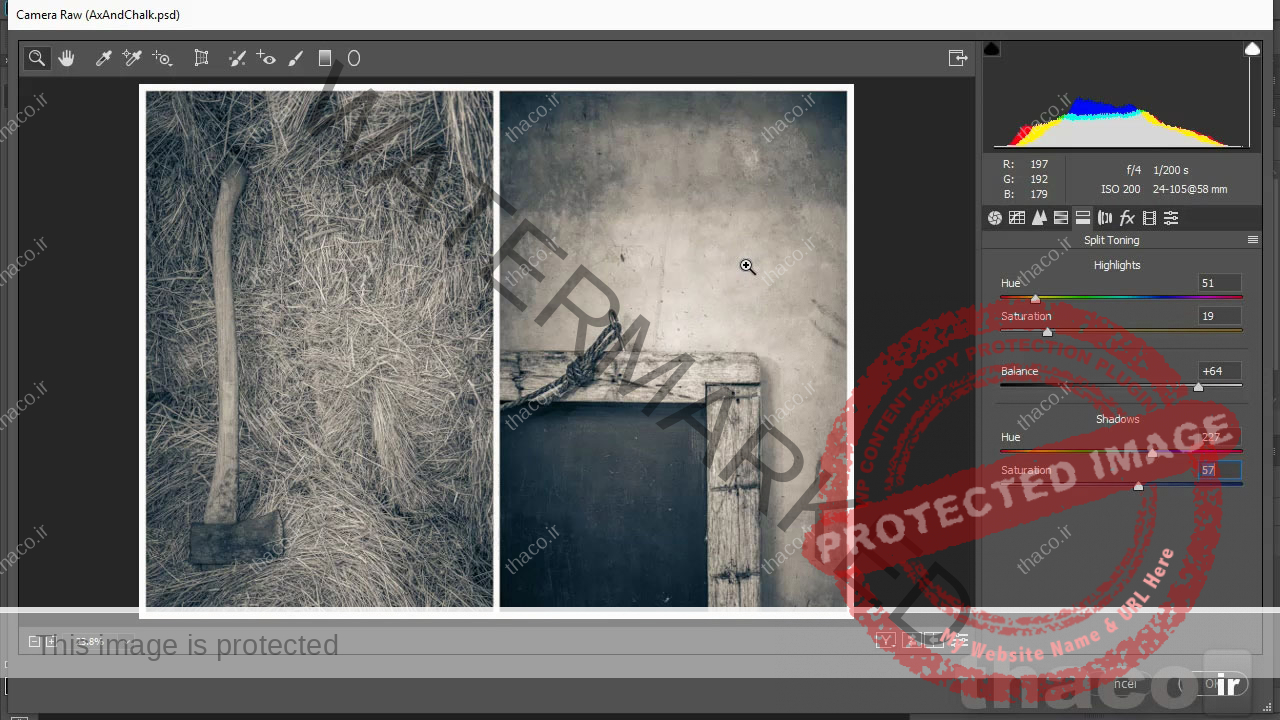The image size is (1280, 720).
Task: Open the Detail panel tab
Action: [1039, 218]
